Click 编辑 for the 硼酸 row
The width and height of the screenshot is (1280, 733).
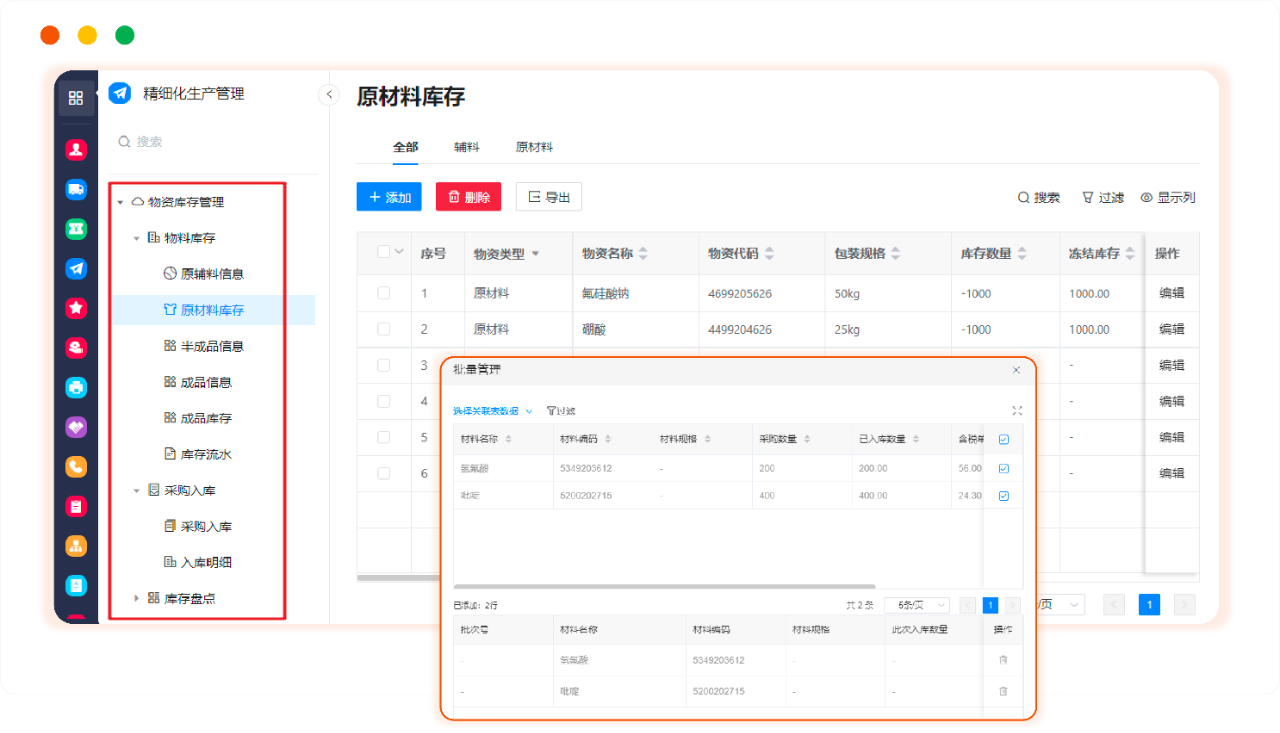click(x=1172, y=329)
